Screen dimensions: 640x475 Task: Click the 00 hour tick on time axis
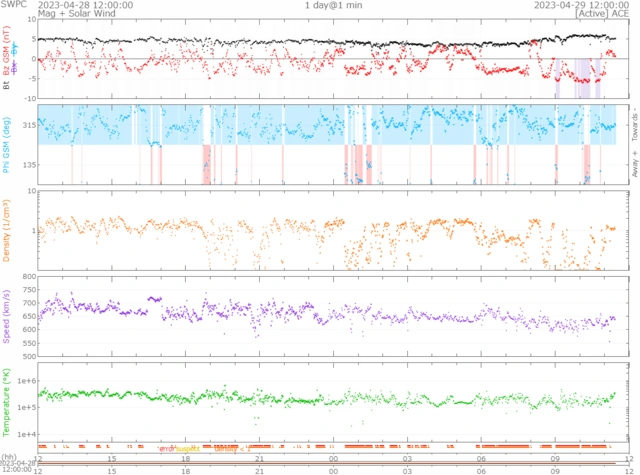[x=333, y=457]
